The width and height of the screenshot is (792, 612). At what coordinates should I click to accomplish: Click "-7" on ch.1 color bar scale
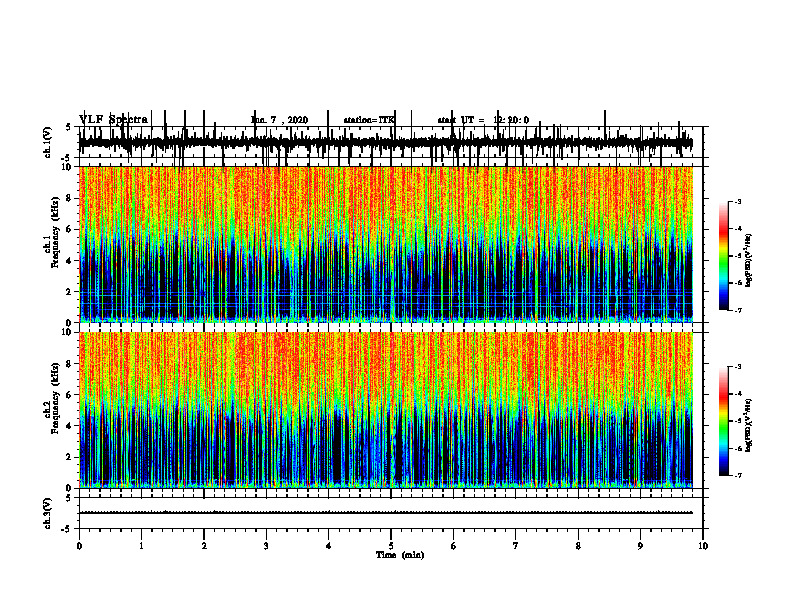(x=737, y=310)
